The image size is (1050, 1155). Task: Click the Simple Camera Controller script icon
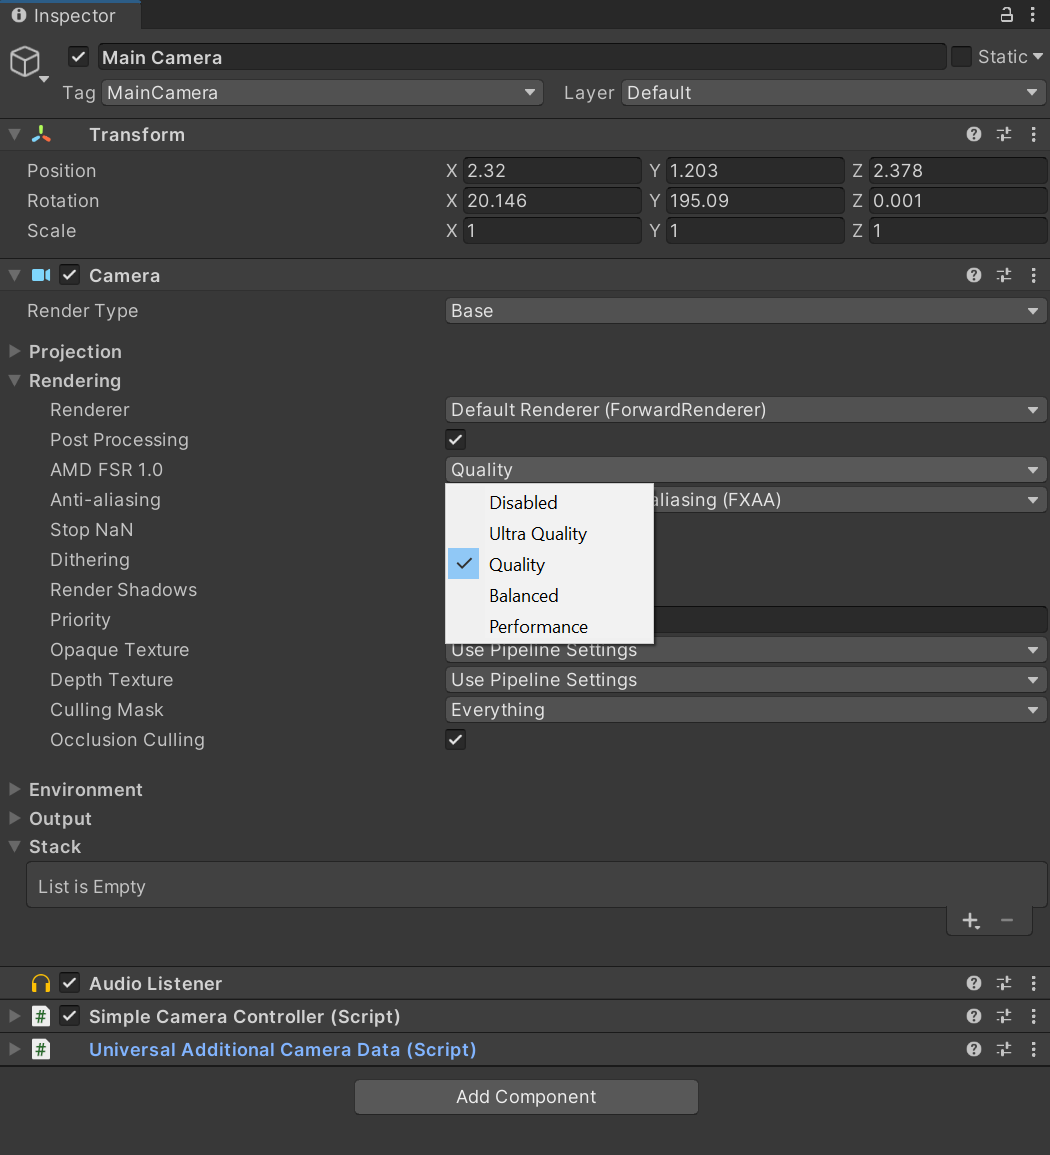(x=40, y=1016)
